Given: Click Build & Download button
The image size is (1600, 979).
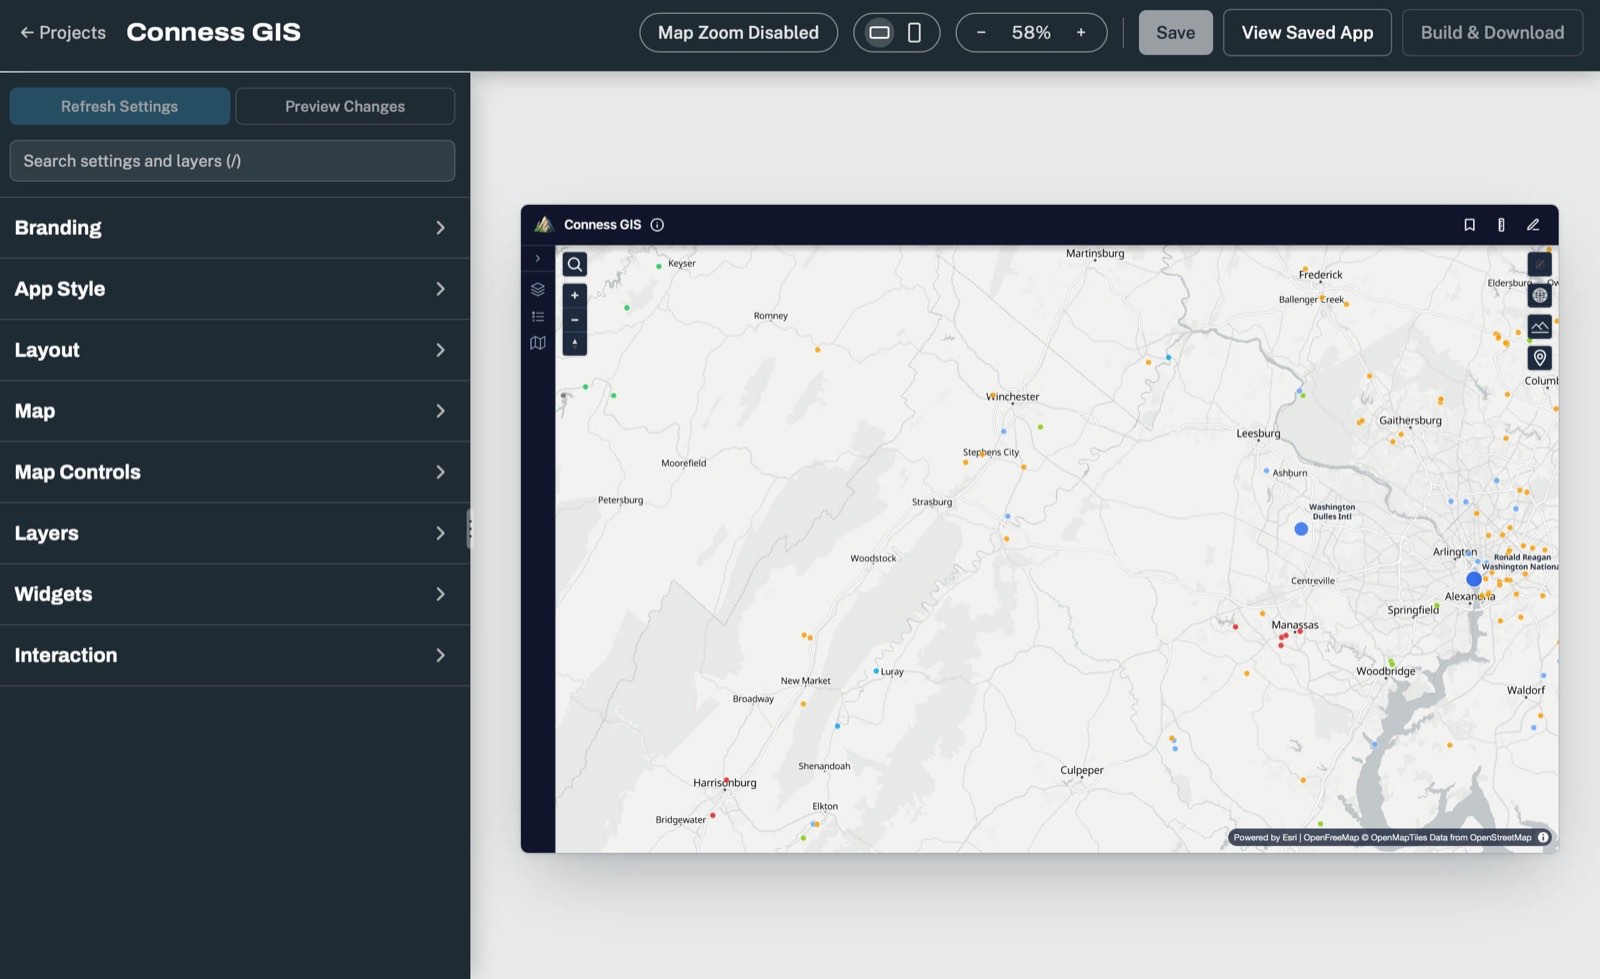Looking at the screenshot, I should (x=1492, y=33).
